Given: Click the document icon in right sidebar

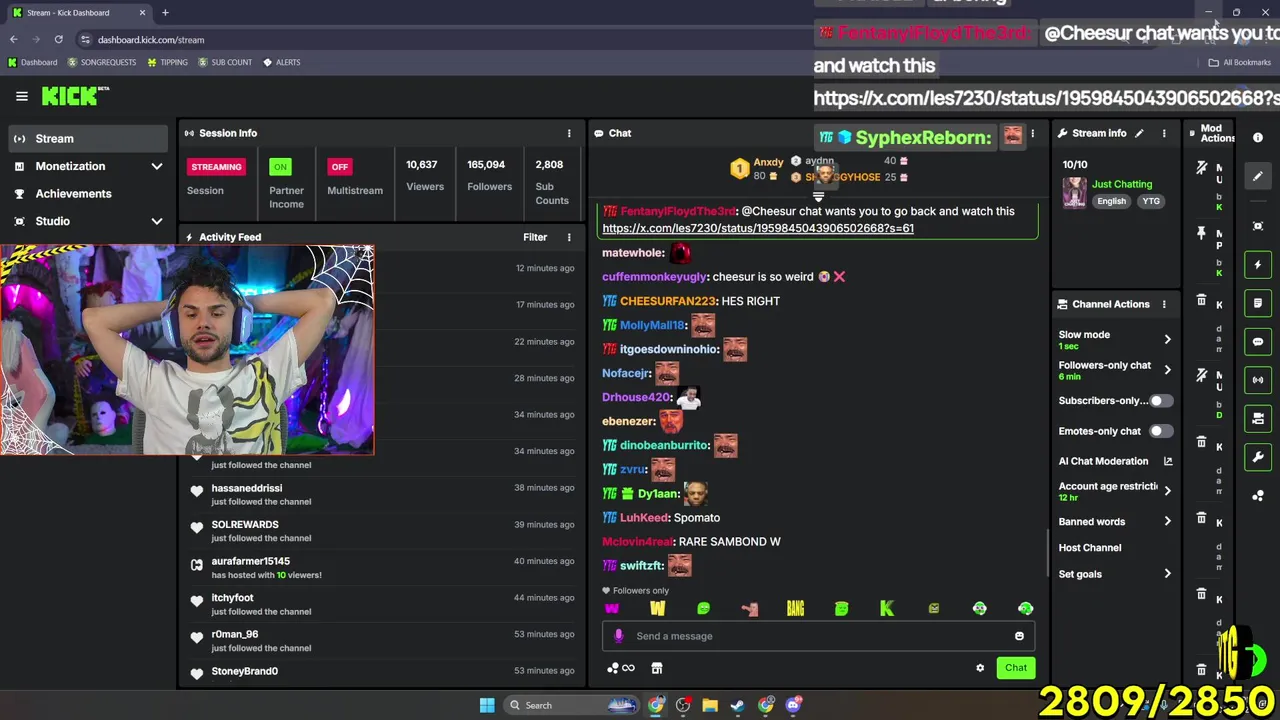Looking at the screenshot, I should tap(1258, 303).
